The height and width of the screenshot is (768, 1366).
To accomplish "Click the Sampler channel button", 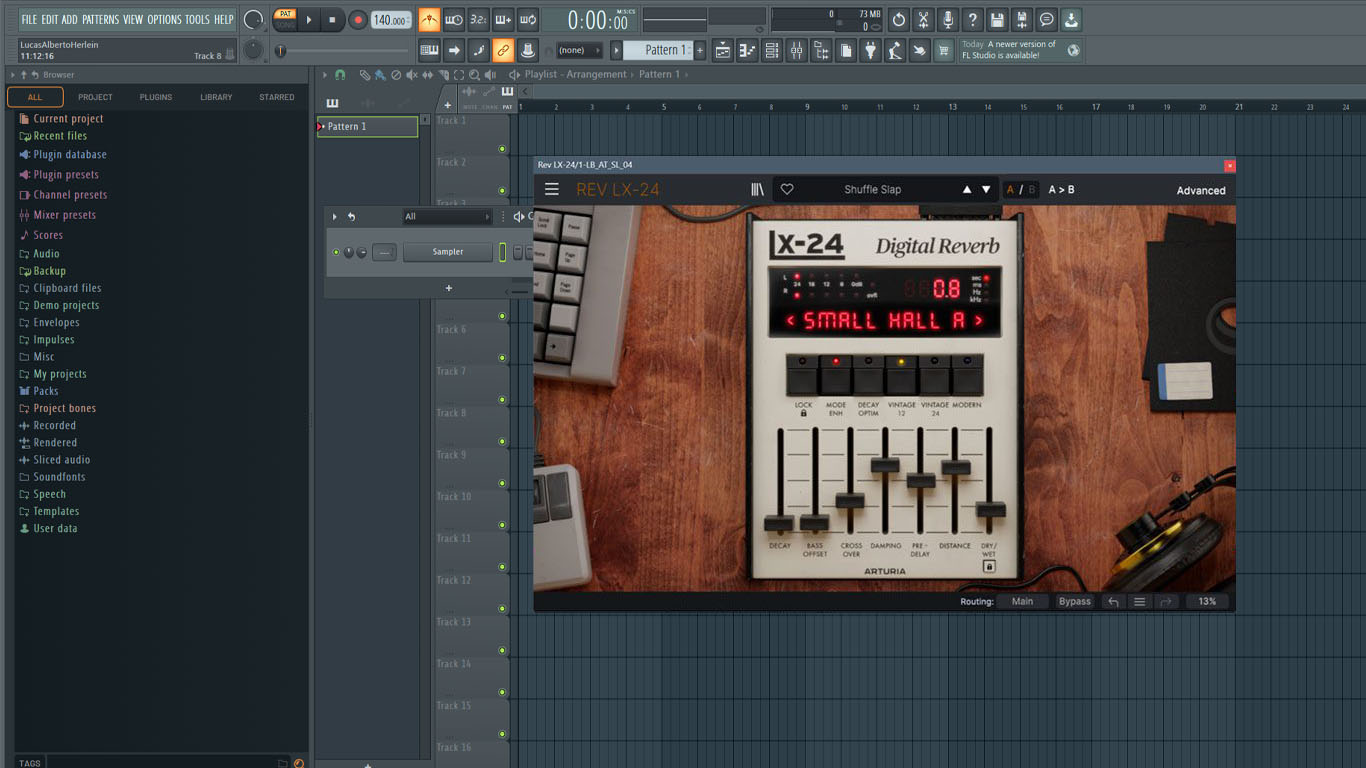I will pos(448,252).
